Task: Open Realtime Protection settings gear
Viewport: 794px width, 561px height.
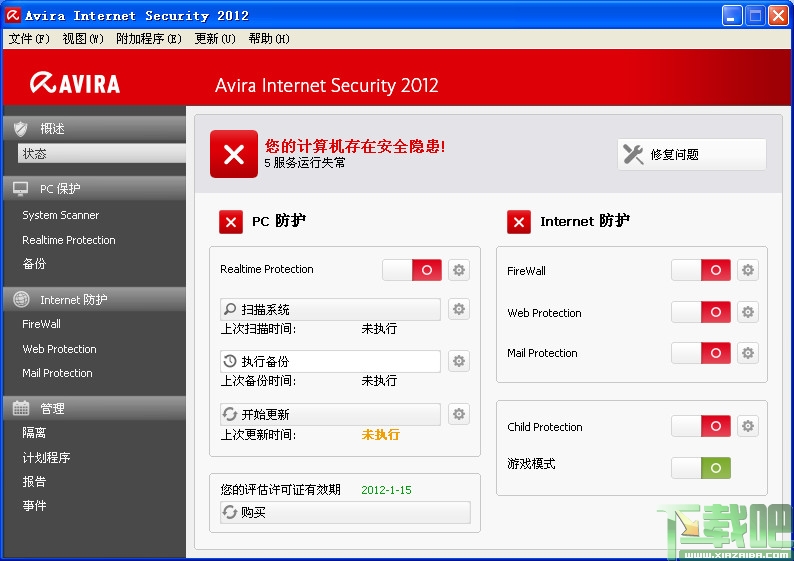Action: coord(459,270)
